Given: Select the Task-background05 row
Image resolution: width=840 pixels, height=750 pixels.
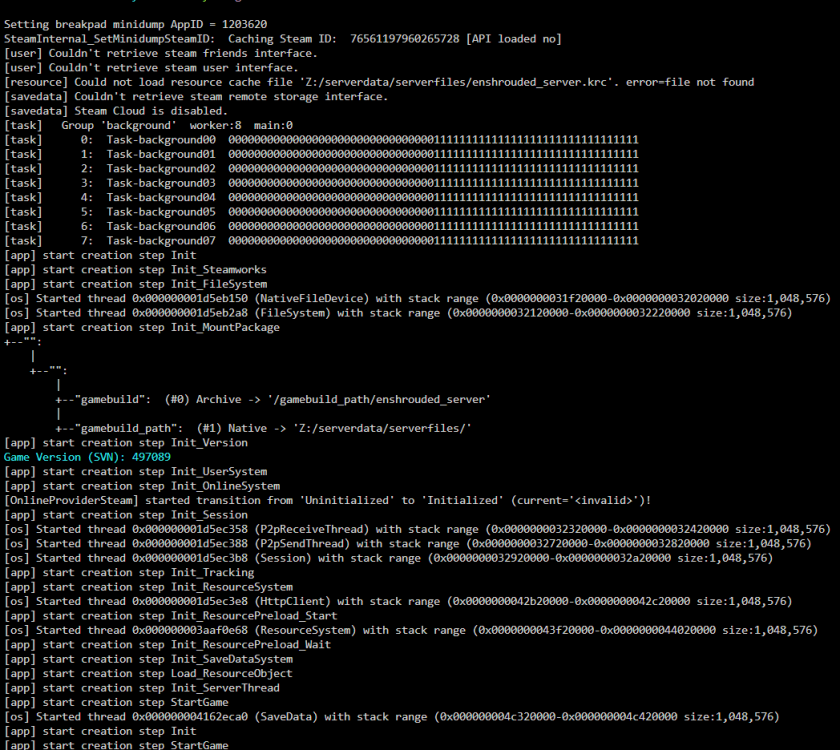Looking at the screenshot, I should [321, 212].
